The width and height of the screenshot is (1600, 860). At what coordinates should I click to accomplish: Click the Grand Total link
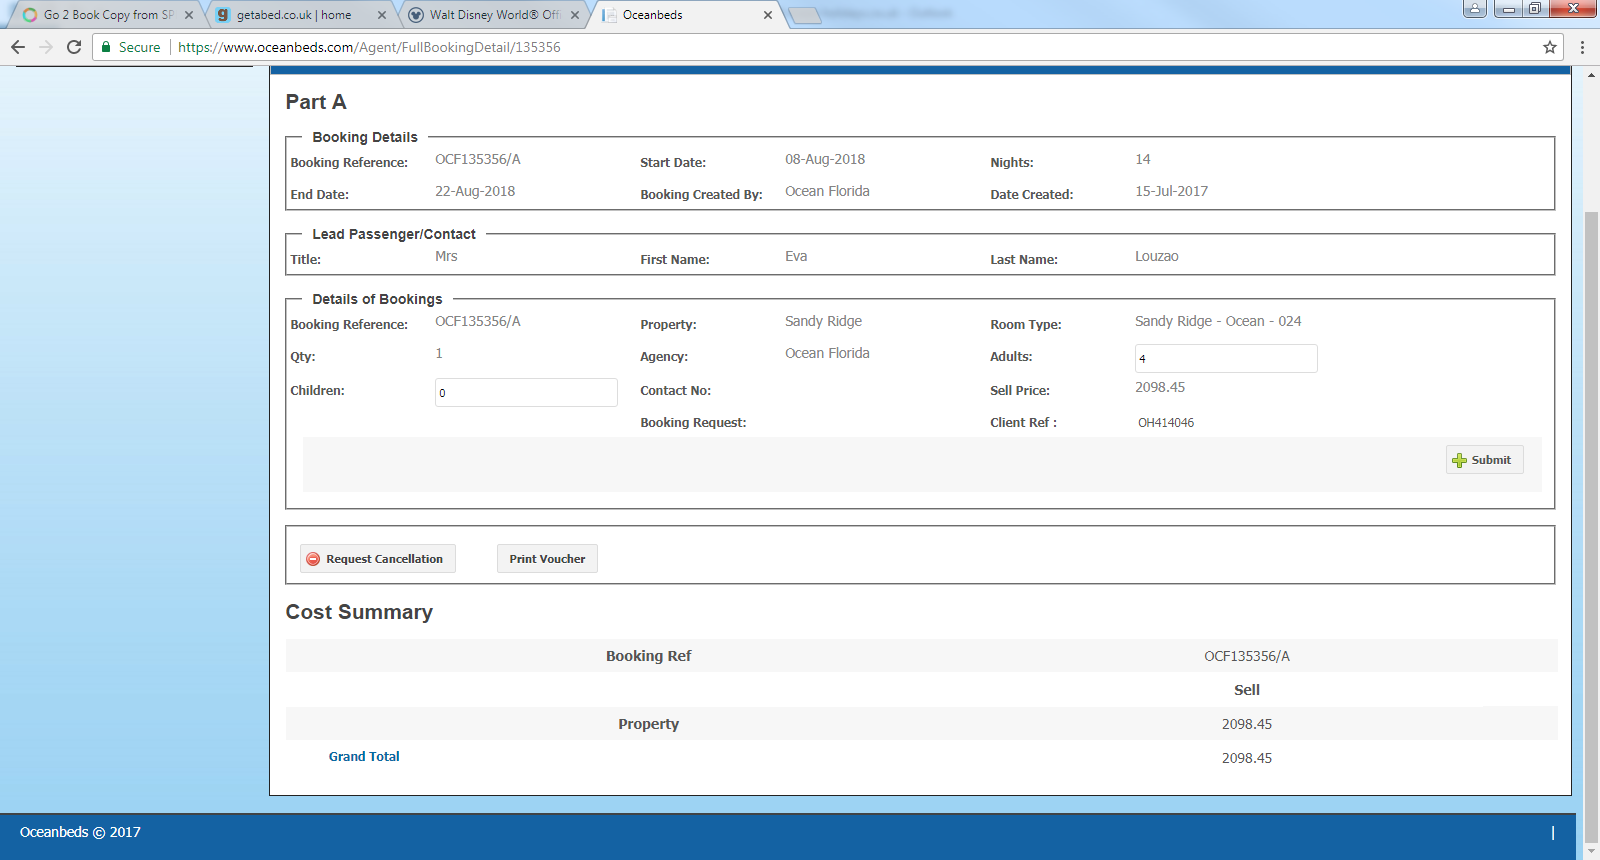click(x=364, y=757)
